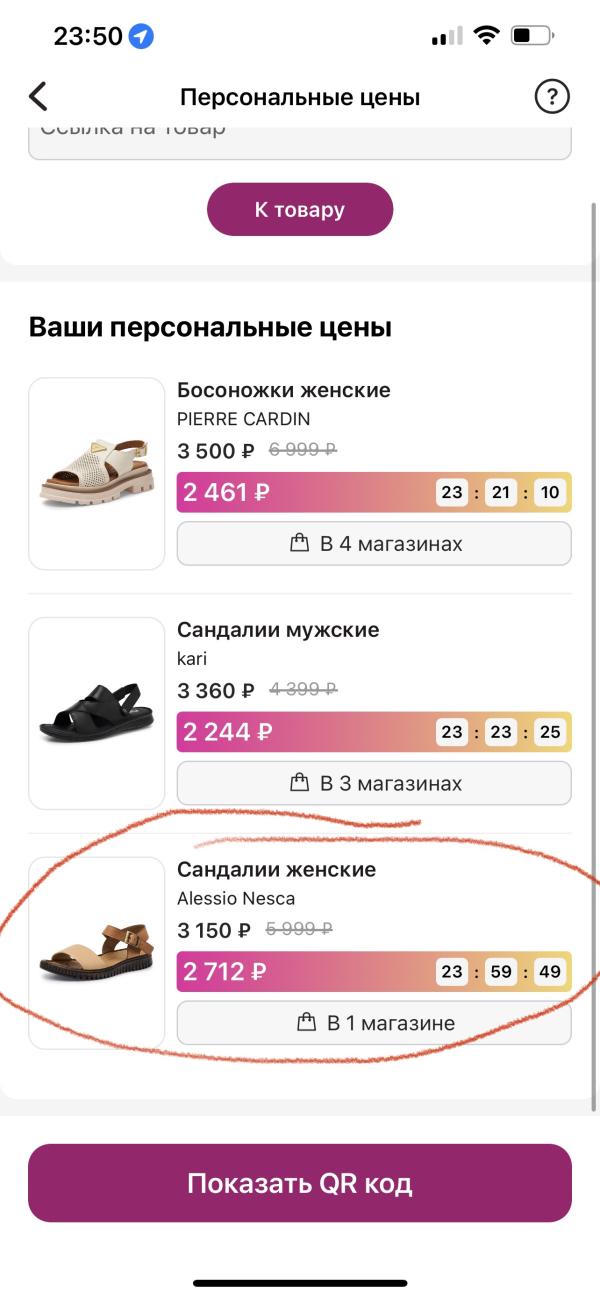Tap the back arrow icon
This screenshot has height=1297, width=600.
(38, 97)
